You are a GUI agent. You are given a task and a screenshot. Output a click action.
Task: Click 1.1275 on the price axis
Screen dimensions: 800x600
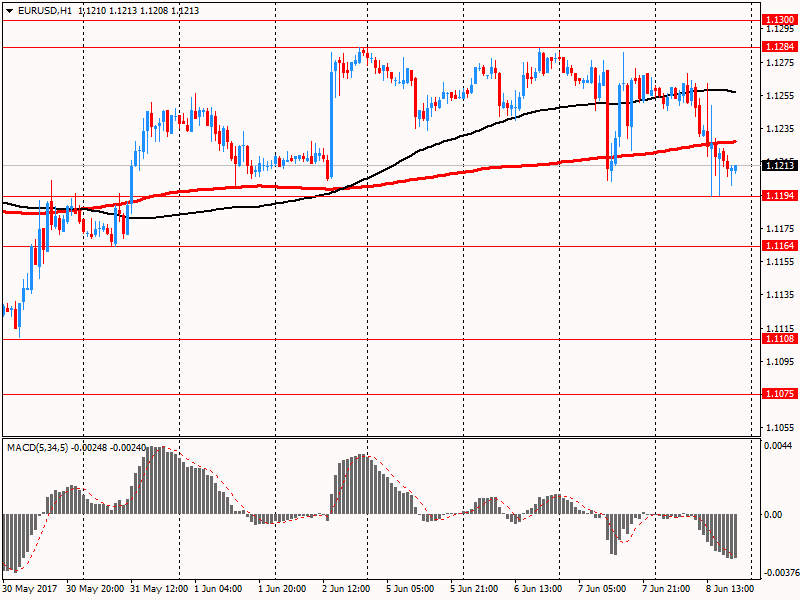click(x=781, y=62)
